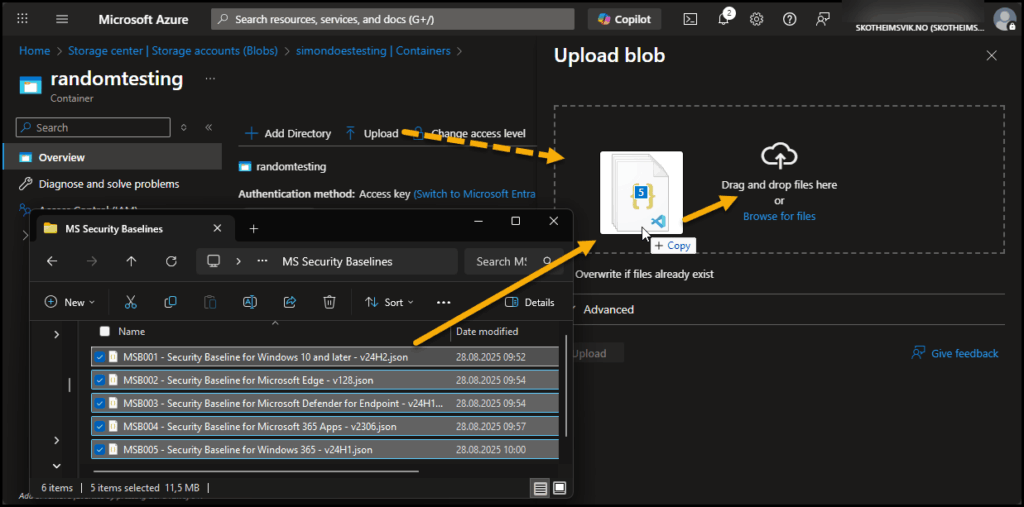Image resolution: width=1024 pixels, height=507 pixels.
Task: Expand hidden address path ellipsis
Action: pyautogui.click(x=263, y=261)
